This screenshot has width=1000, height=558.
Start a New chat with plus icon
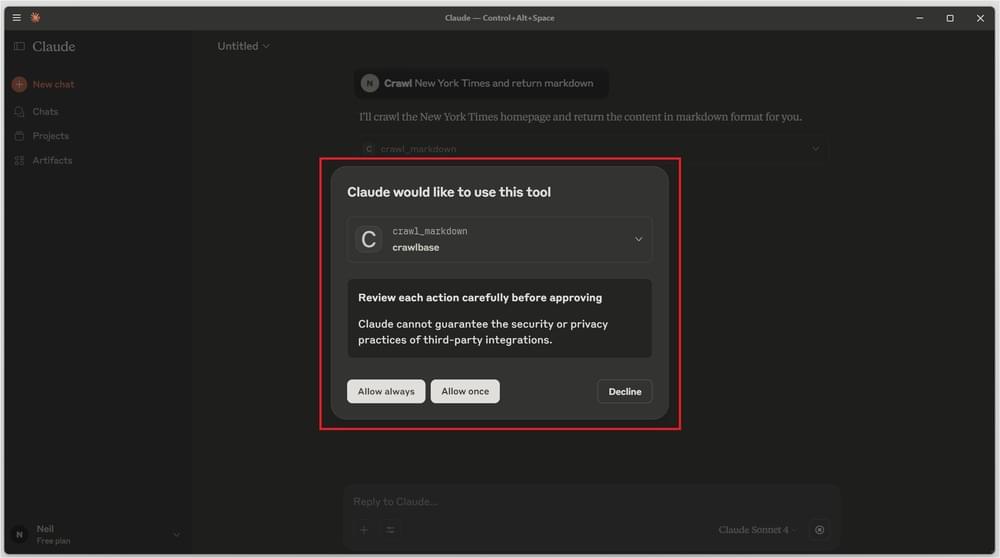pos(19,85)
